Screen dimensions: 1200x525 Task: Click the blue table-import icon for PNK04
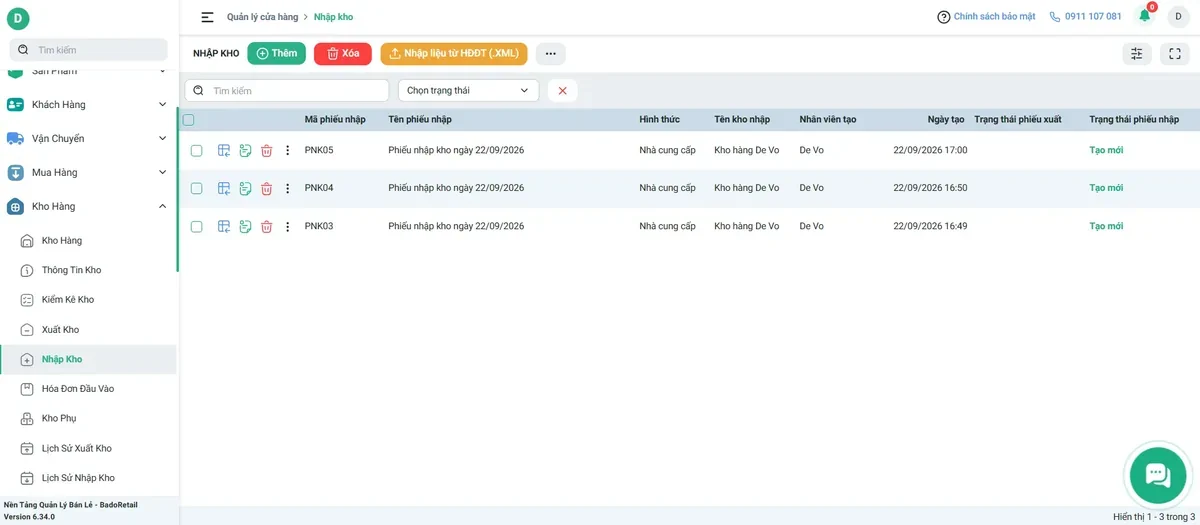(x=224, y=188)
